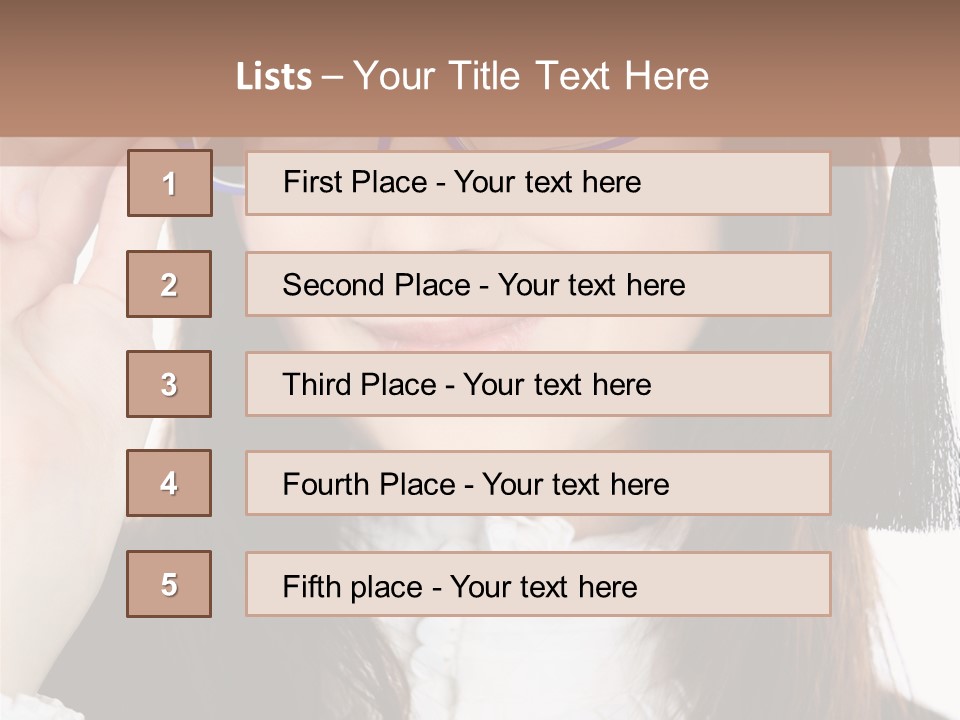Select the number 2 list marker

[x=169, y=284]
